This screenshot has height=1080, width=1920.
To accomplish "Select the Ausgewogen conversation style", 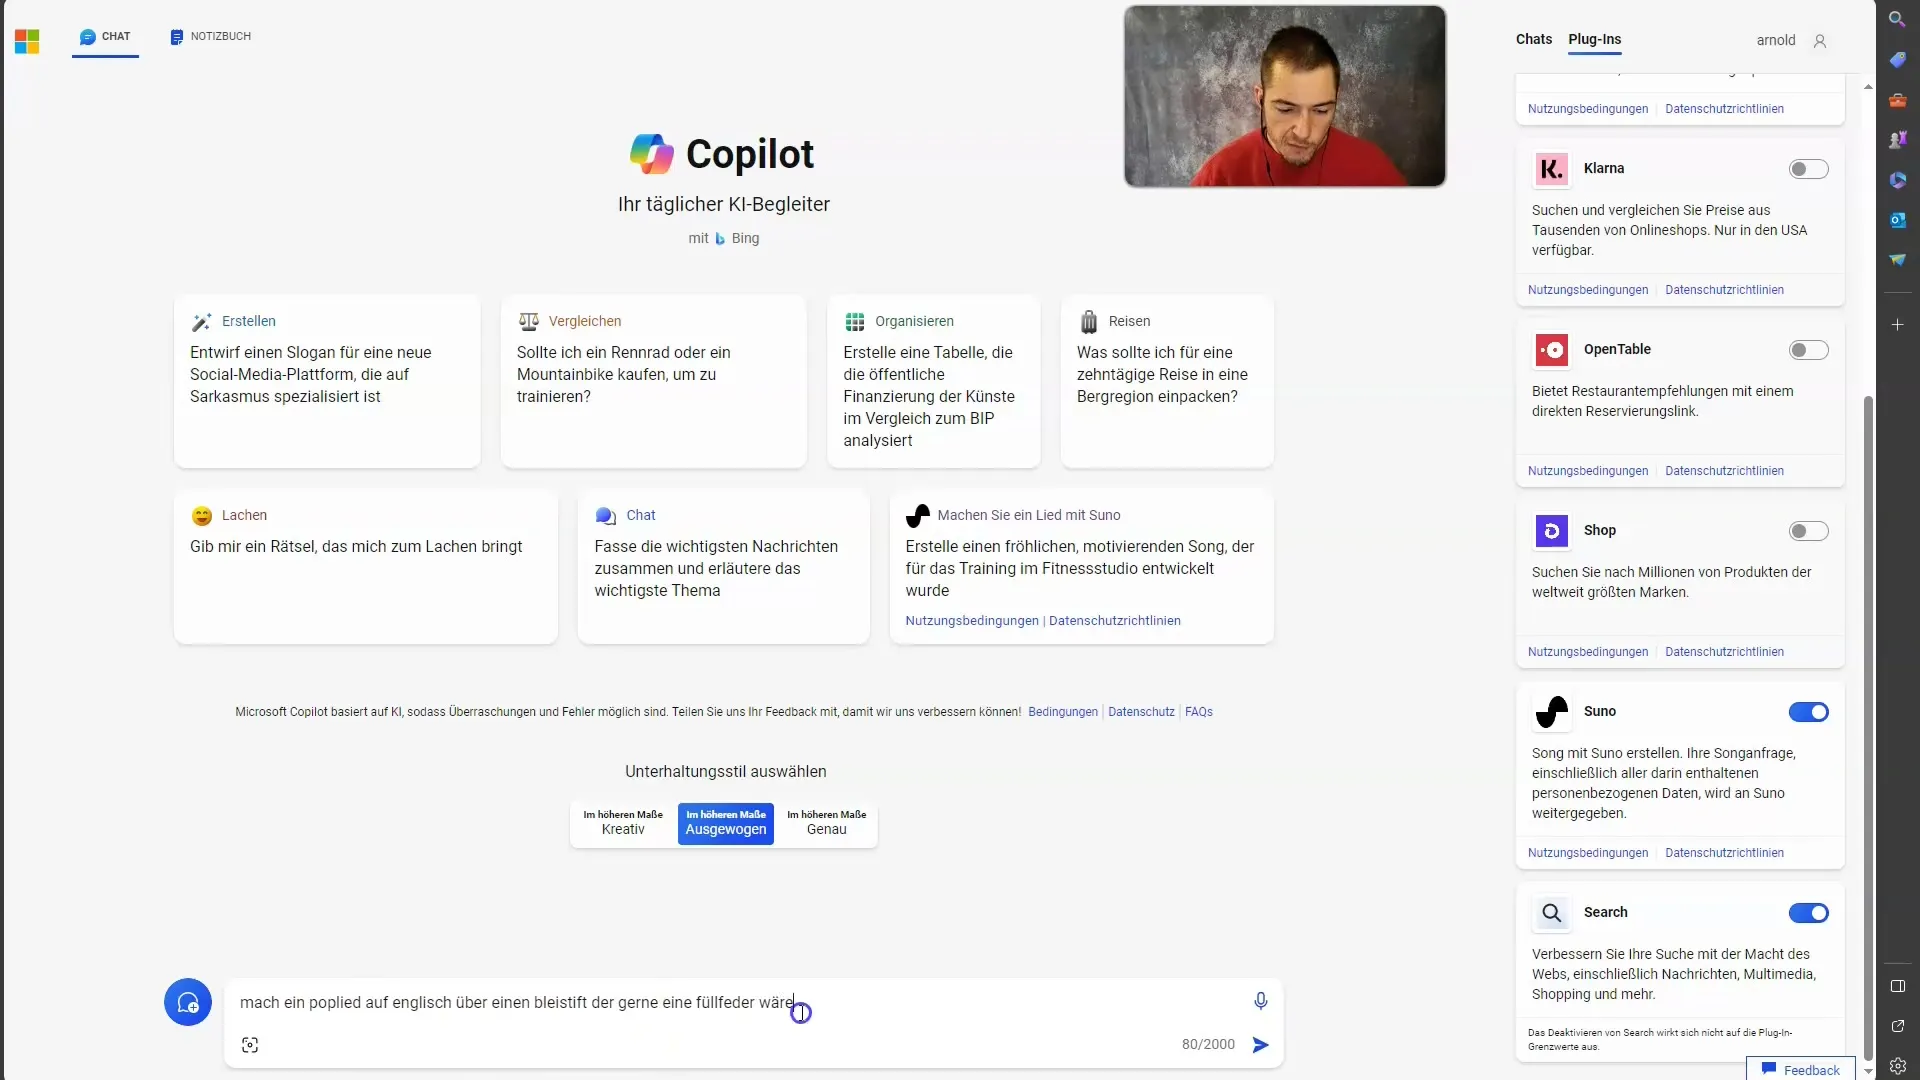I will [725, 823].
